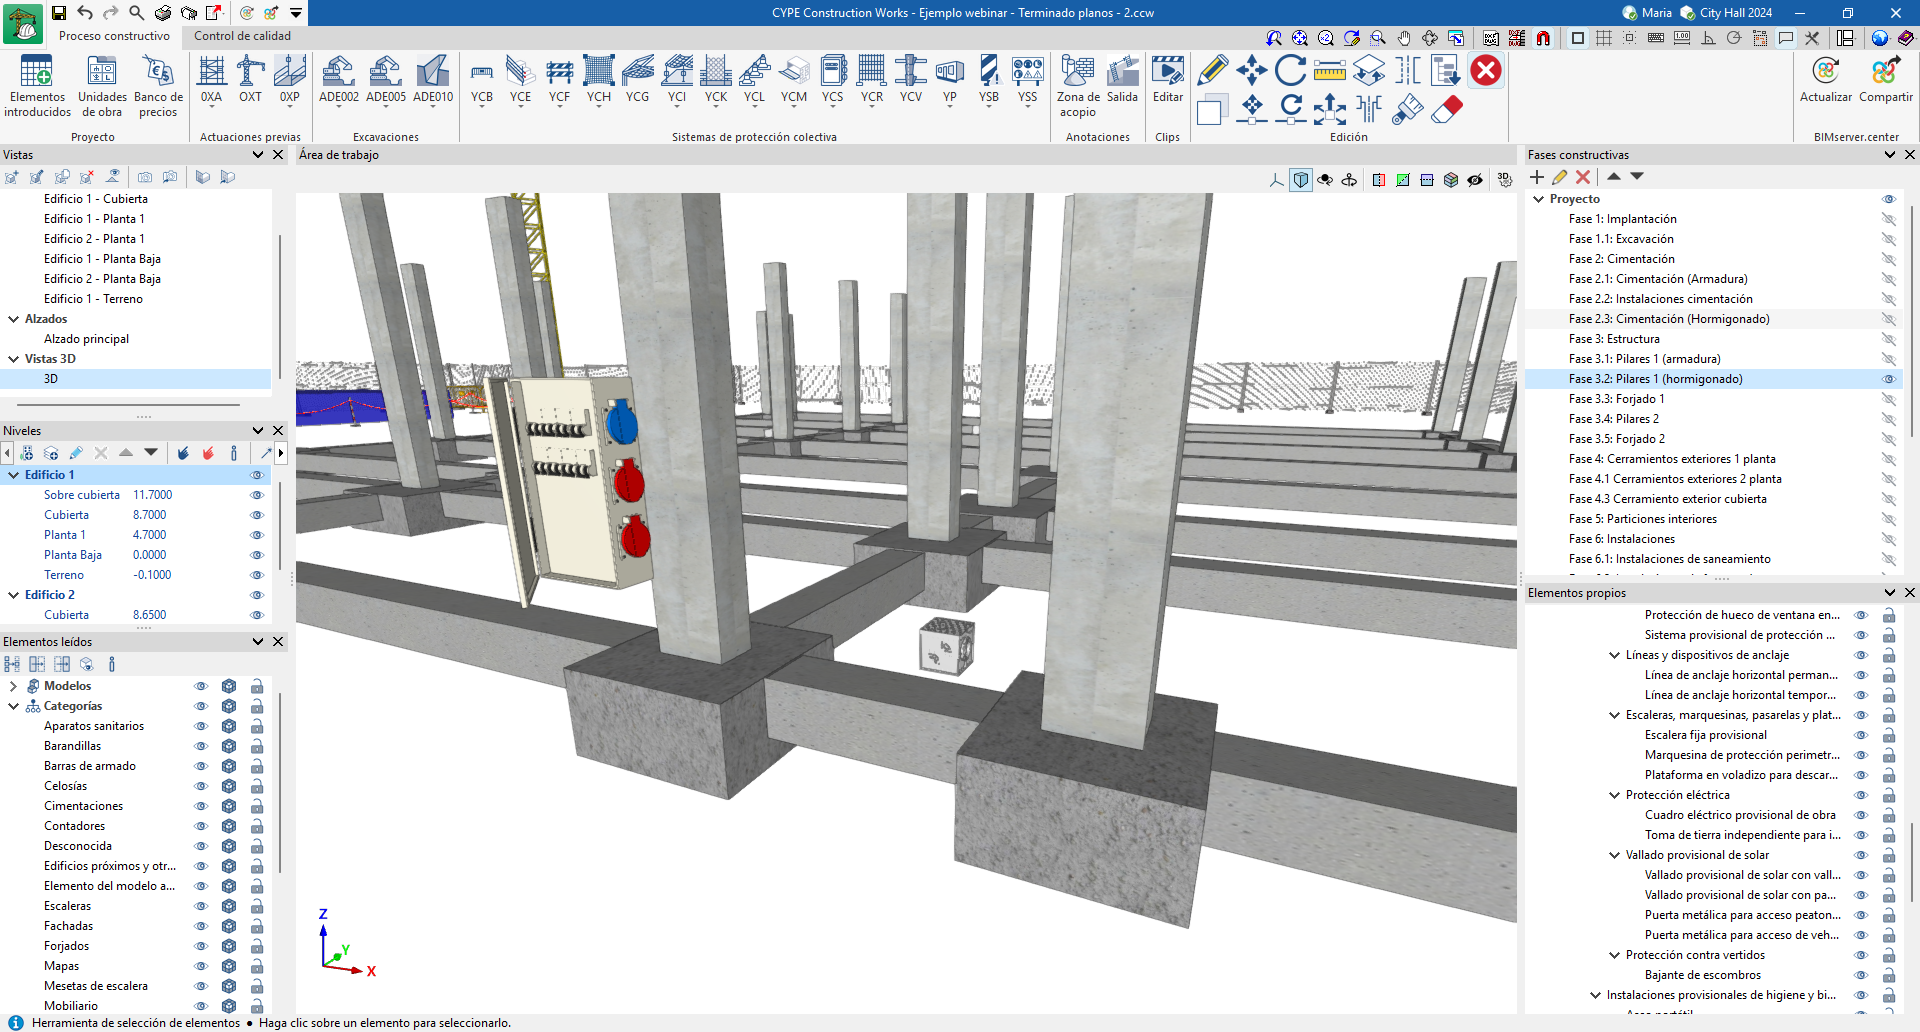This screenshot has width=1920, height=1032.
Task: Open Banco de precios
Action: click(x=158, y=86)
